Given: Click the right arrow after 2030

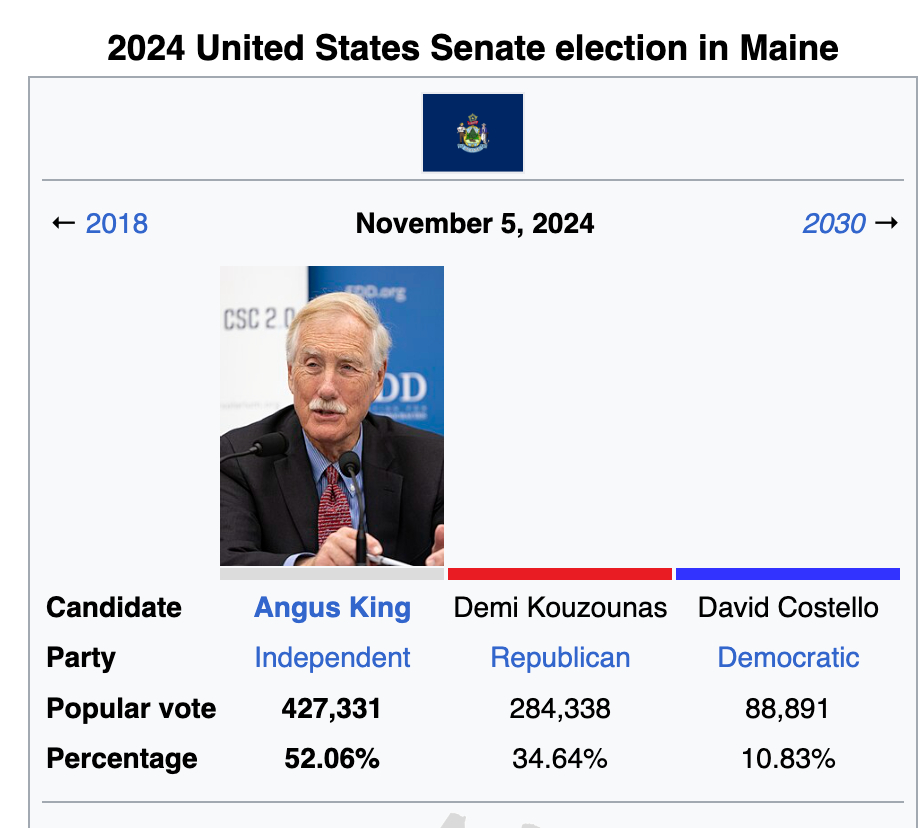Looking at the screenshot, I should coord(886,222).
